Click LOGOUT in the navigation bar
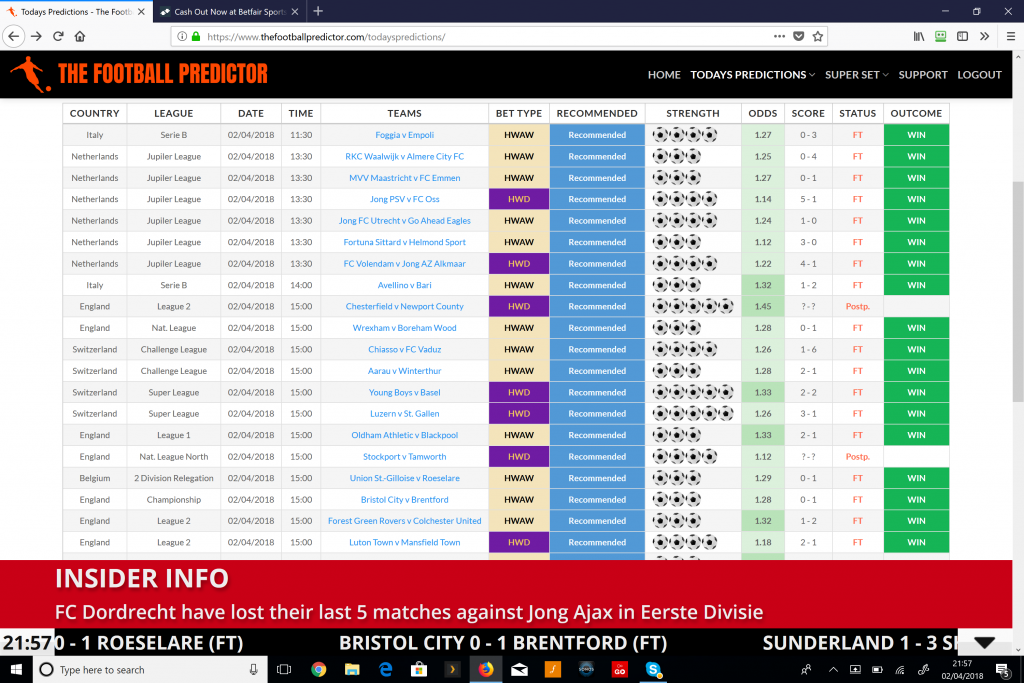 980,74
